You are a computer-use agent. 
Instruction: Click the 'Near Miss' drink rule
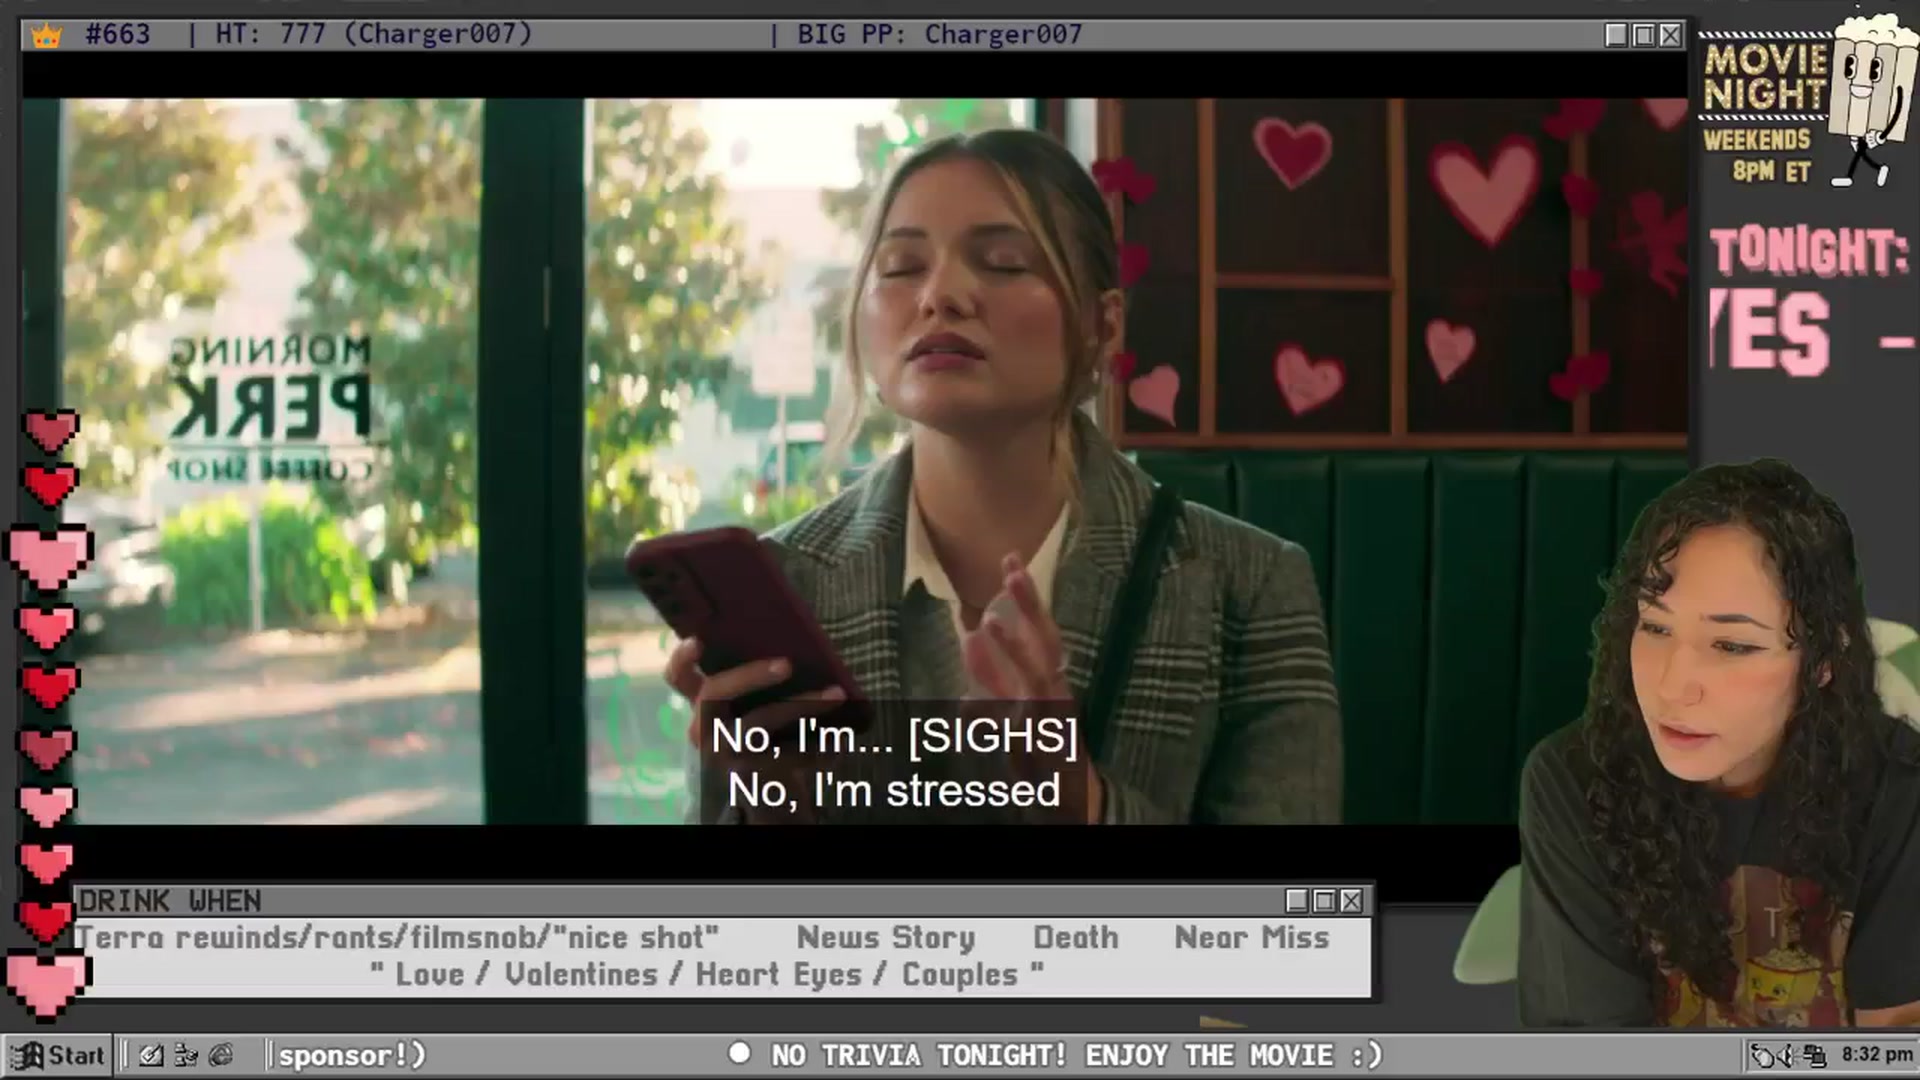(x=1252, y=937)
